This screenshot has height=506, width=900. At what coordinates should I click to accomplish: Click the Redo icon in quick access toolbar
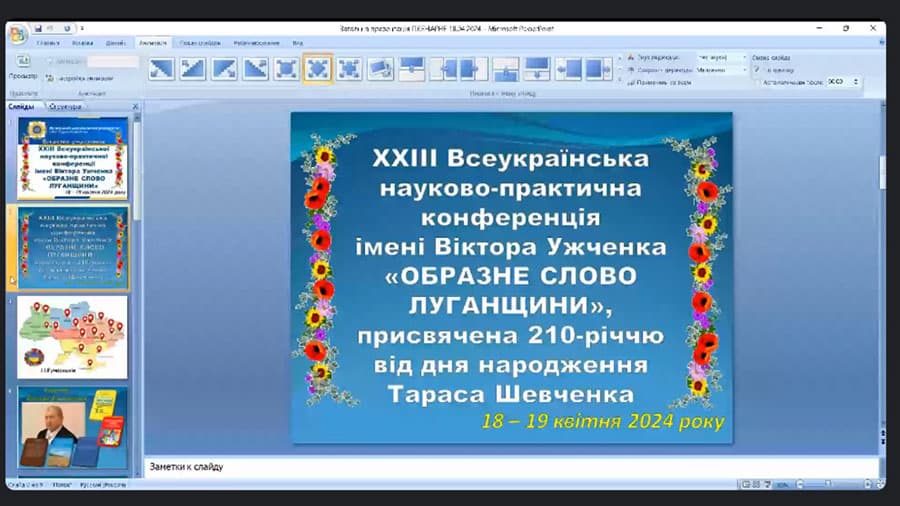click(67, 28)
